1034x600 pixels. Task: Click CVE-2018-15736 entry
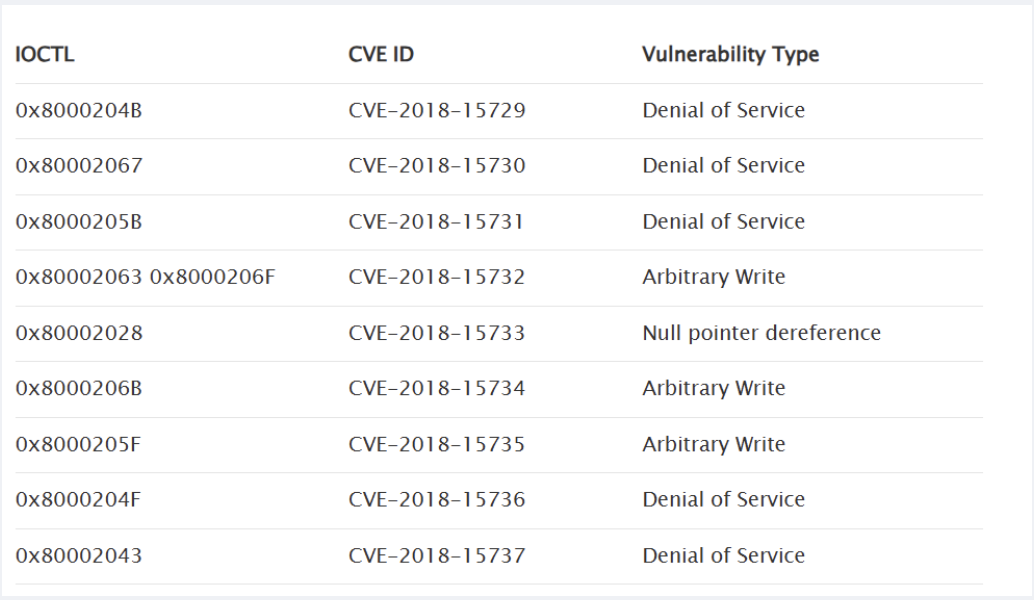coord(437,500)
